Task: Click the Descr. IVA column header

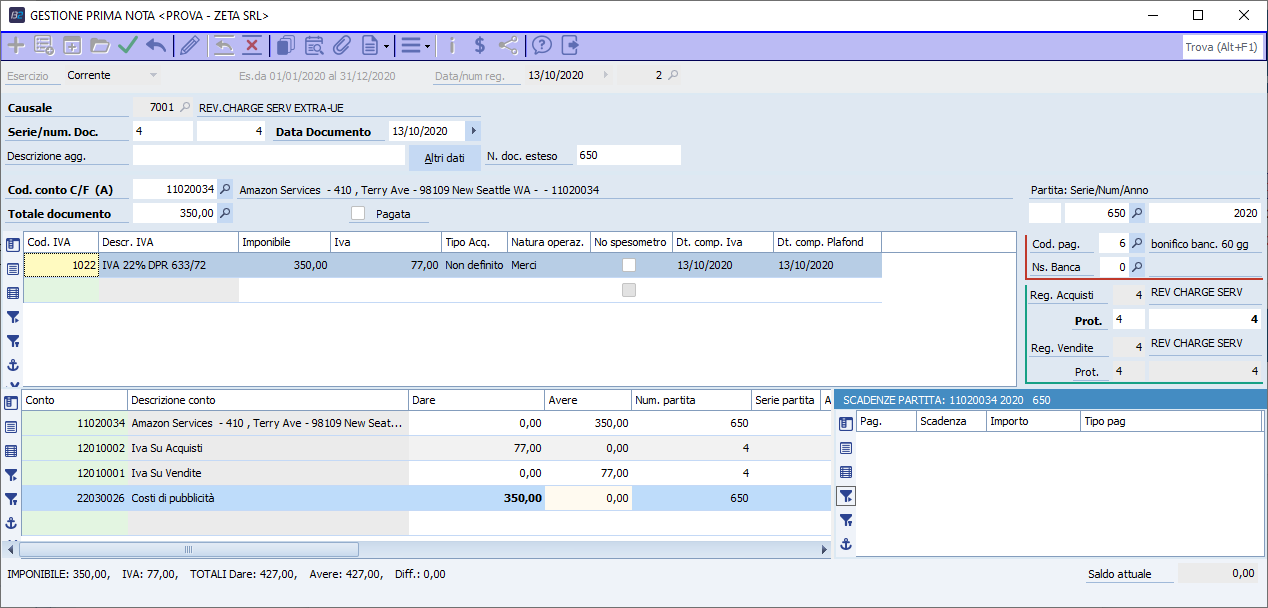Action: pyautogui.click(x=168, y=242)
